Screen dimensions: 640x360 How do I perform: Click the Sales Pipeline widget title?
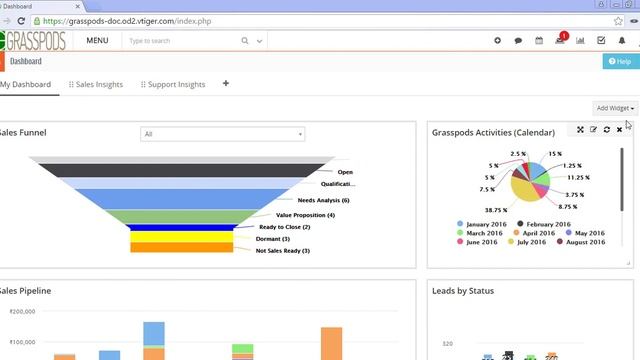[25, 291]
